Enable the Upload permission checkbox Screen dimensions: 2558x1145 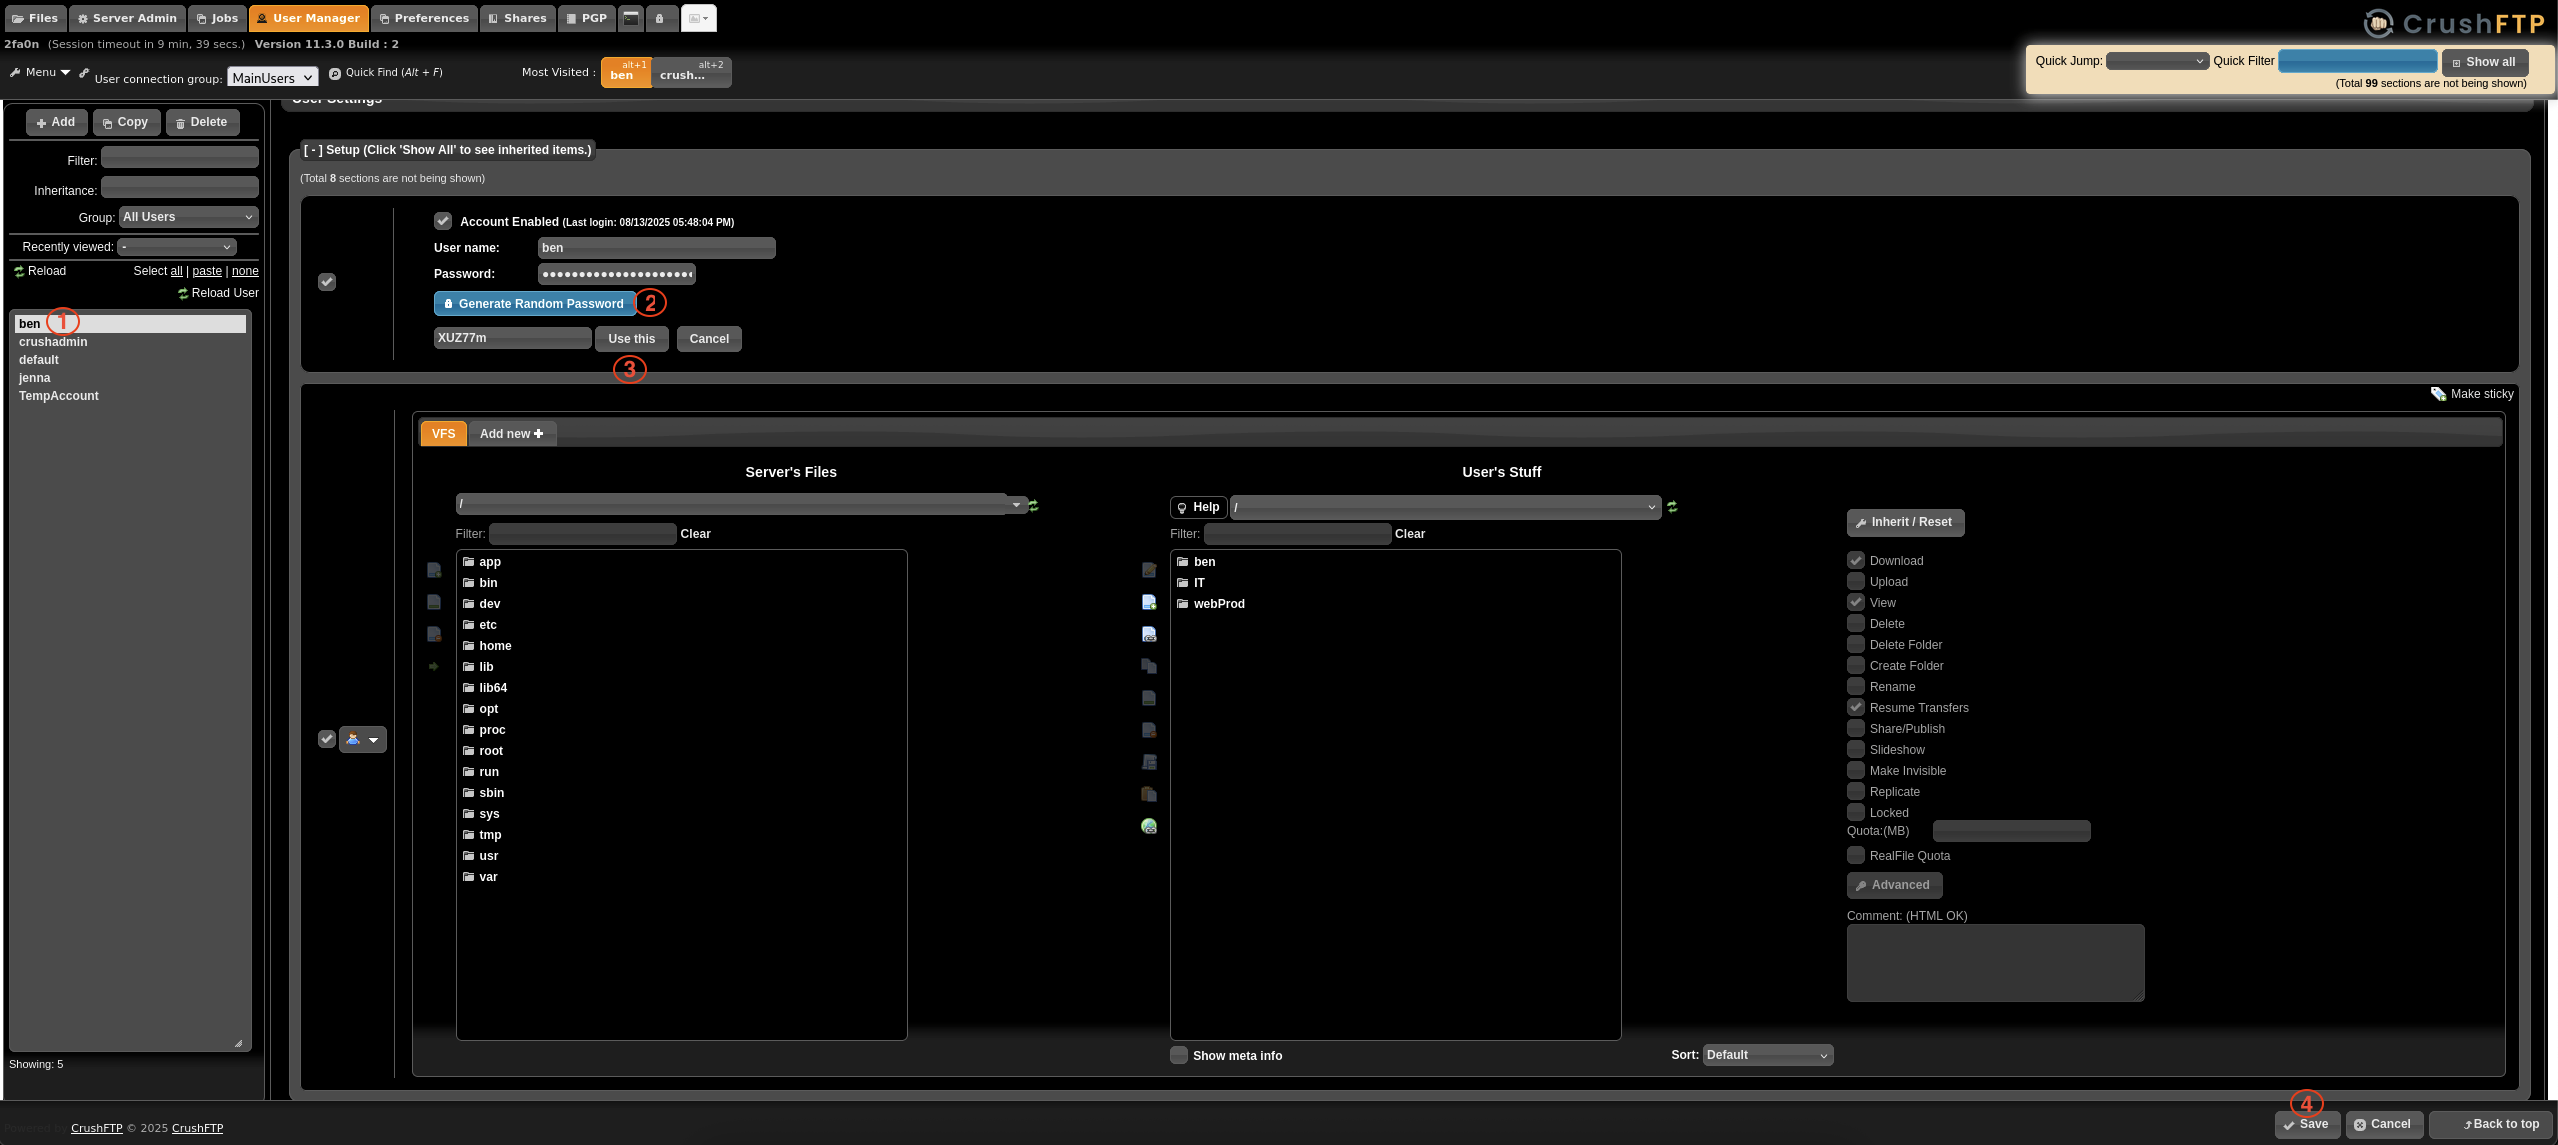point(1856,581)
